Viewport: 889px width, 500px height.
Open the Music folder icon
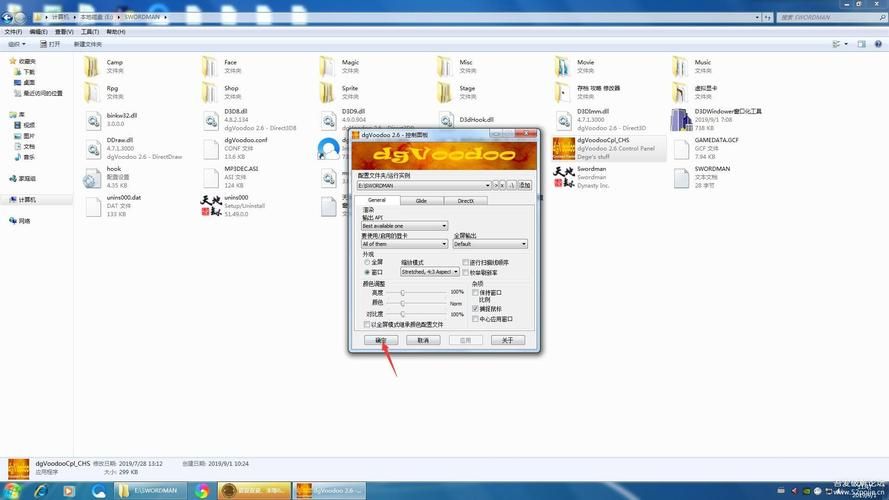681,66
